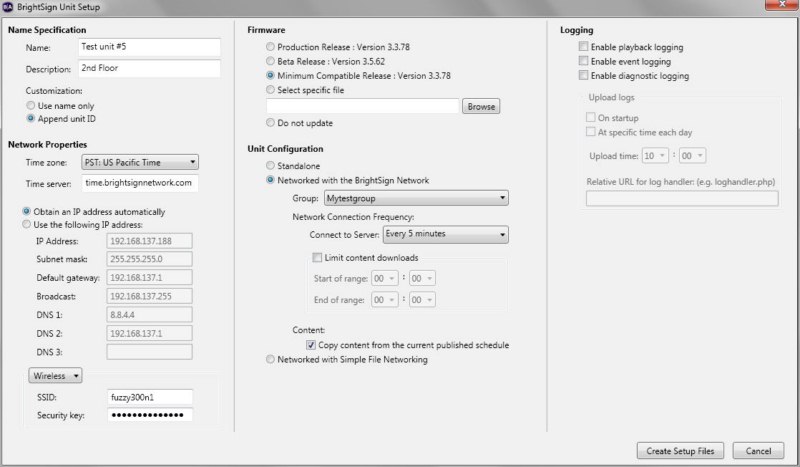The height and width of the screenshot is (467, 800).
Task: Enable playback logging checkbox
Action: [584, 46]
